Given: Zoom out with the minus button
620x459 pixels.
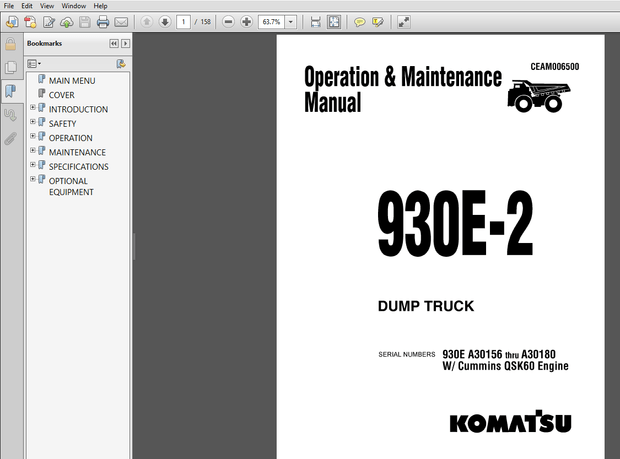Looking at the screenshot, I should coord(229,21).
